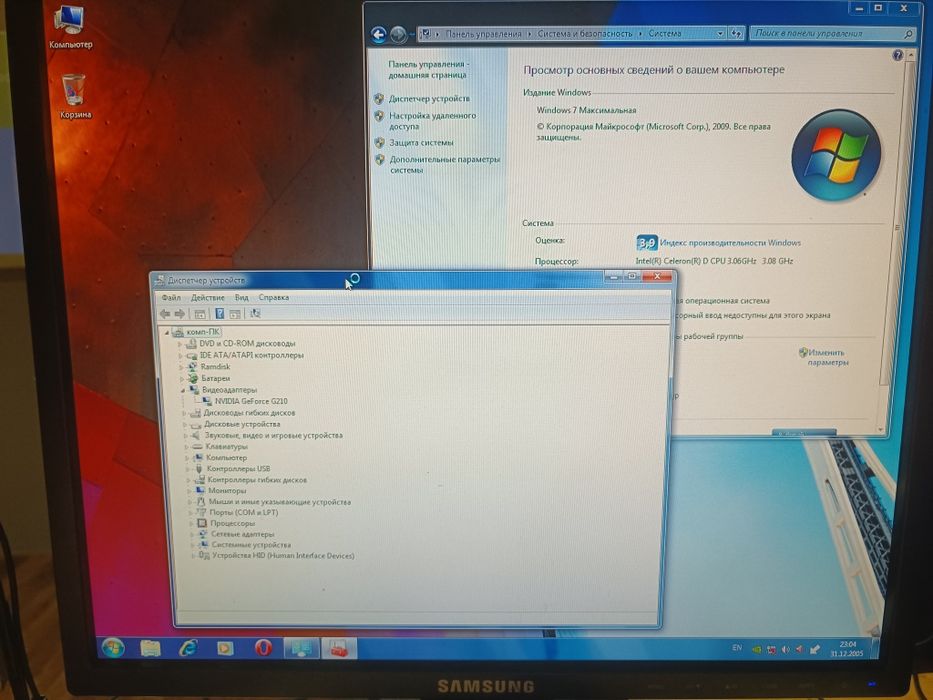Expand DVD и CD-ROM дисководы node
The image size is (933, 700).
pyautogui.click(x=180, y=344)
